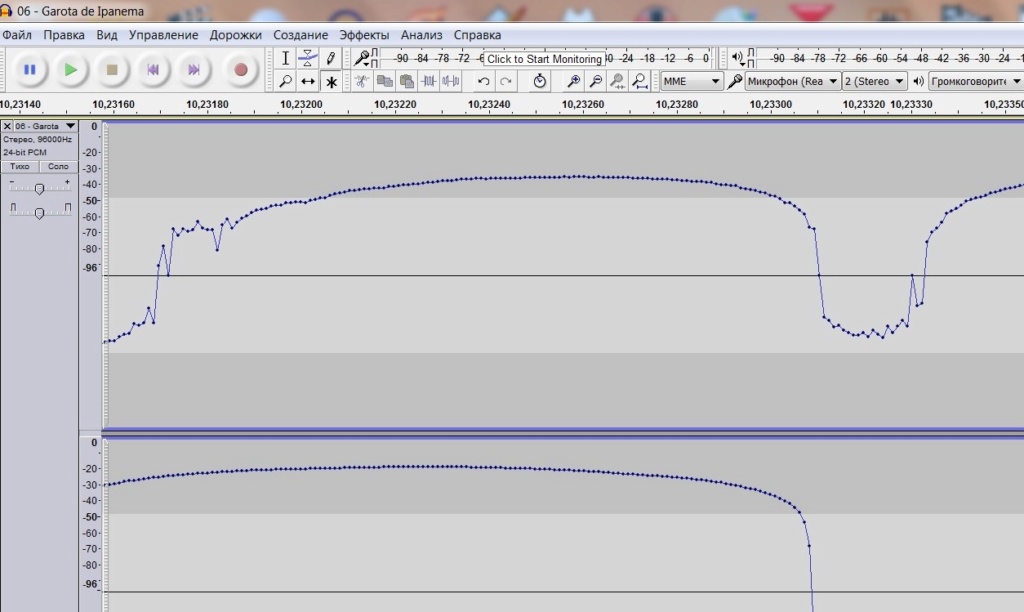Open the Эффекты menu
Viewport: 1024px width, 612px height.
[x=364, y=35]
